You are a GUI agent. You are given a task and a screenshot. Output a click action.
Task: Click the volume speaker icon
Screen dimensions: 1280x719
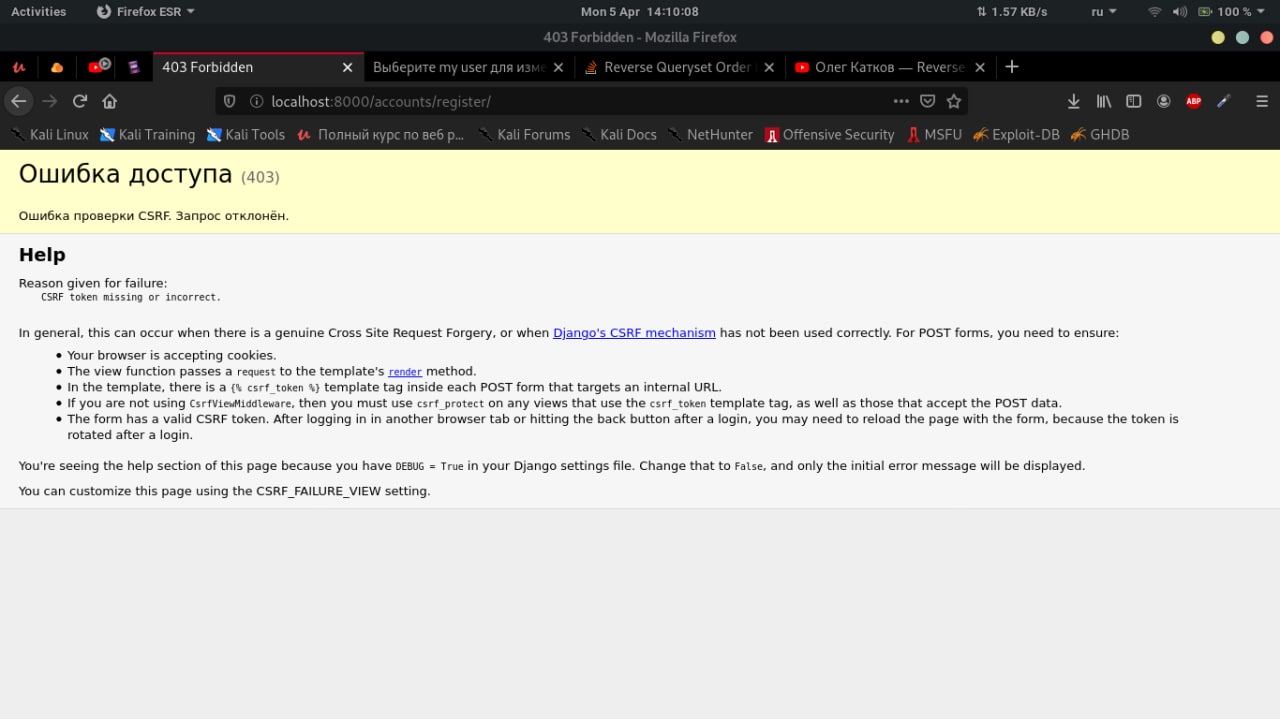[x=1180, y=11]
